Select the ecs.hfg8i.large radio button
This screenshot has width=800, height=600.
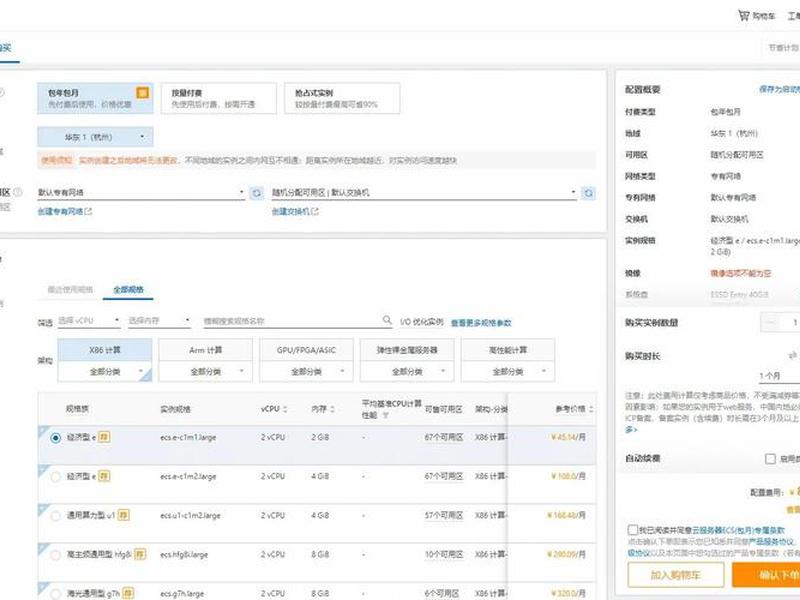pos(56,555)
